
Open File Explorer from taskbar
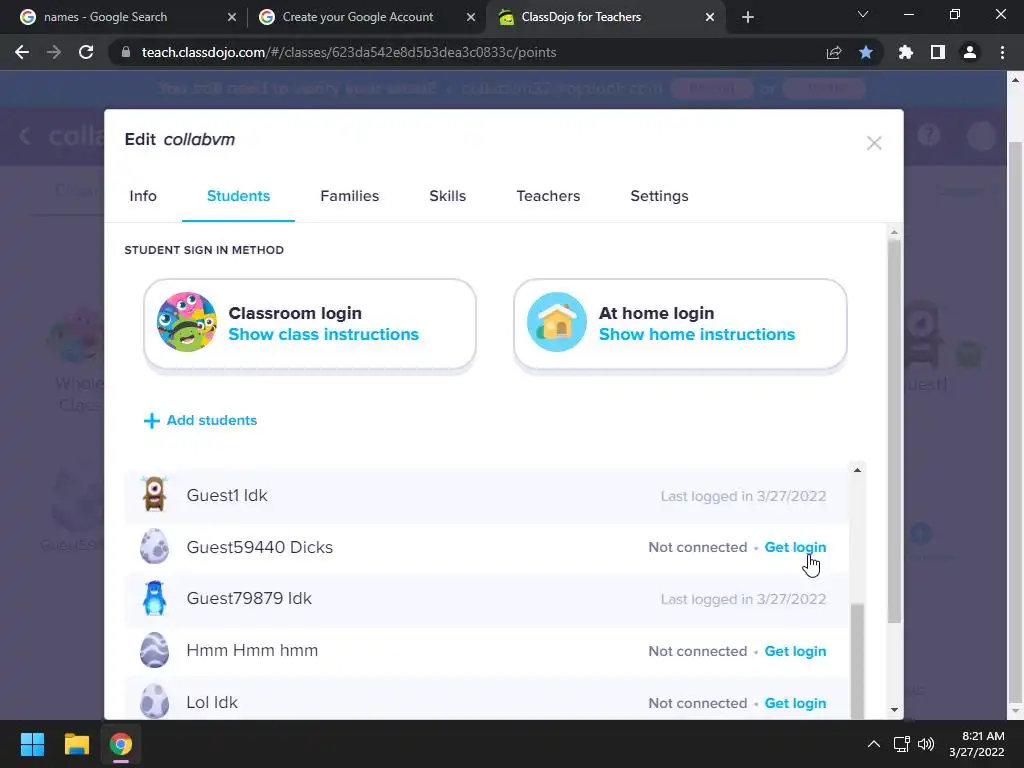point(76,744)
